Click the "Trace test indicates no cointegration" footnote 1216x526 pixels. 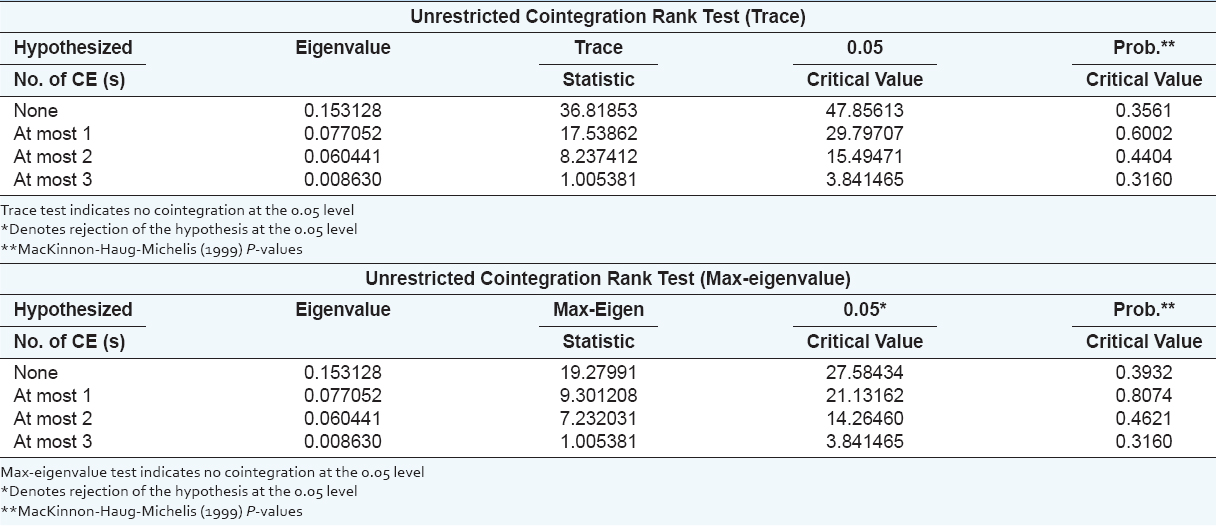pos(178,210)
